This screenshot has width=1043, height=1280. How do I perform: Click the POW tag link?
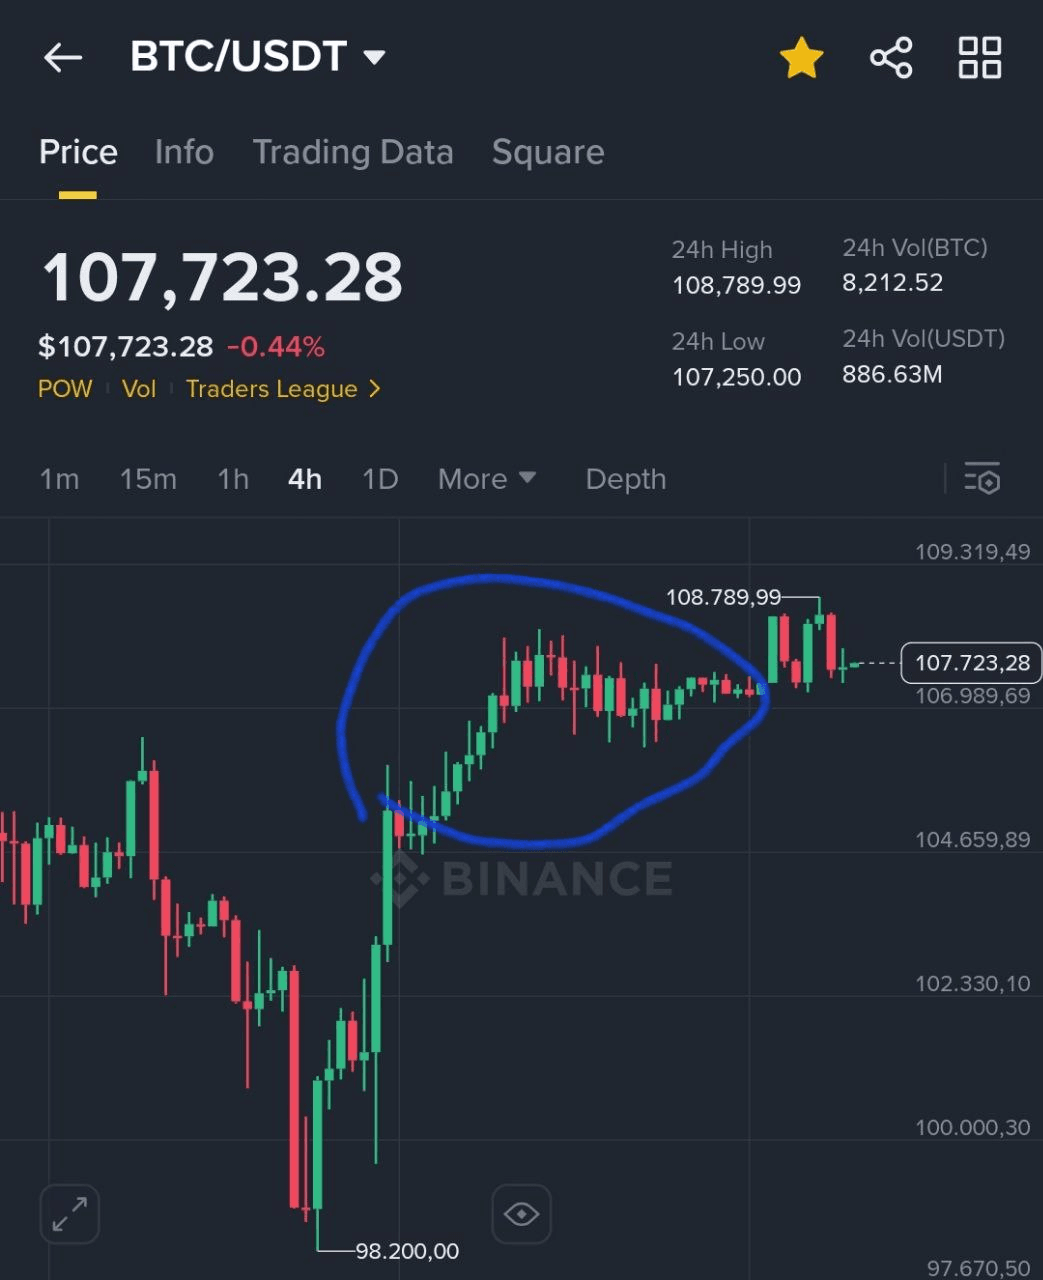[65, 389]
